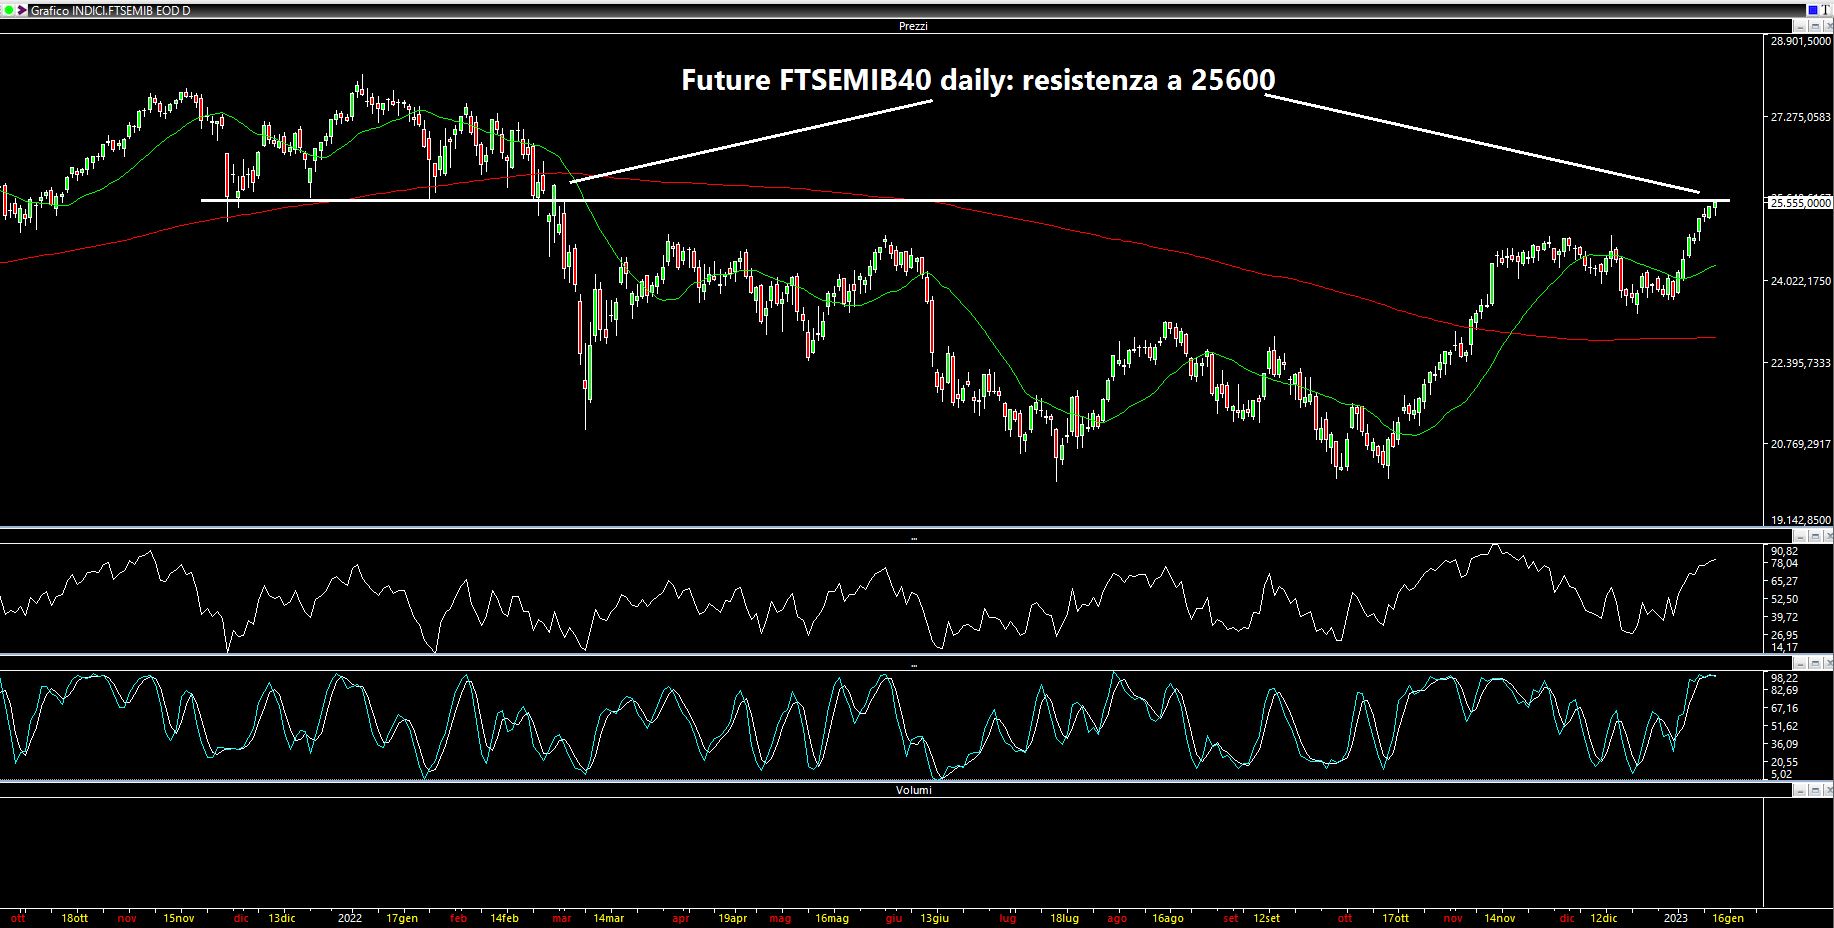Close the stochastic indicator panel
1834x928 pixels.
pos(1826,663)
